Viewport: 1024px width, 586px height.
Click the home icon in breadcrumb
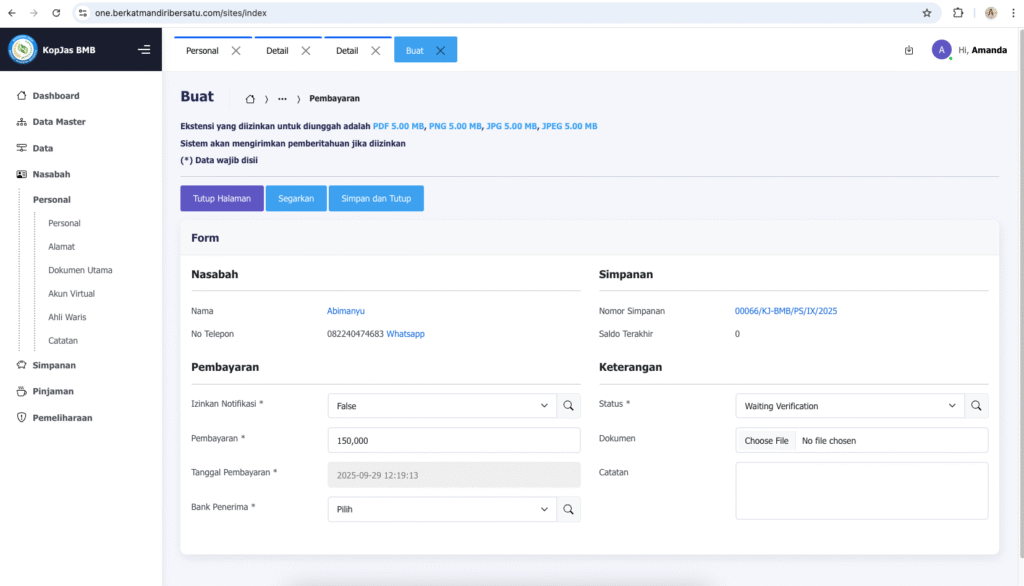(250, 99)
